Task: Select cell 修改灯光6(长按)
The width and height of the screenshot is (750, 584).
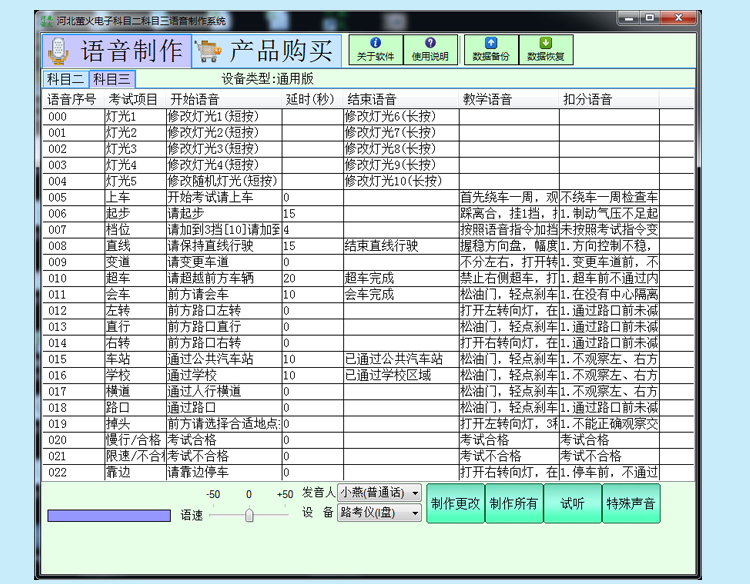Action: [x=401, y=116]
